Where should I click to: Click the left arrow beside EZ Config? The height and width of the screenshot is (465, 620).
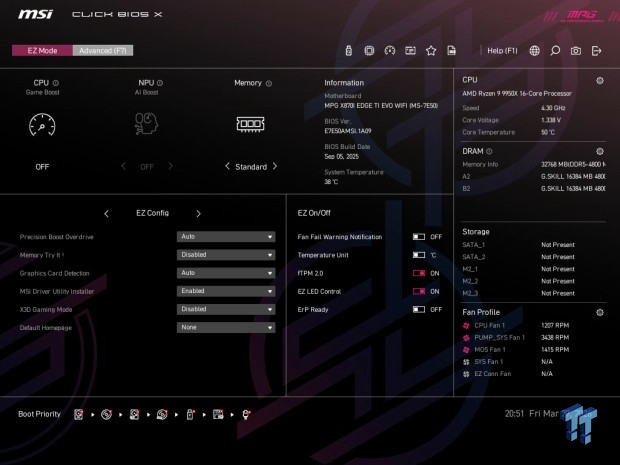(x=106, y=214)
